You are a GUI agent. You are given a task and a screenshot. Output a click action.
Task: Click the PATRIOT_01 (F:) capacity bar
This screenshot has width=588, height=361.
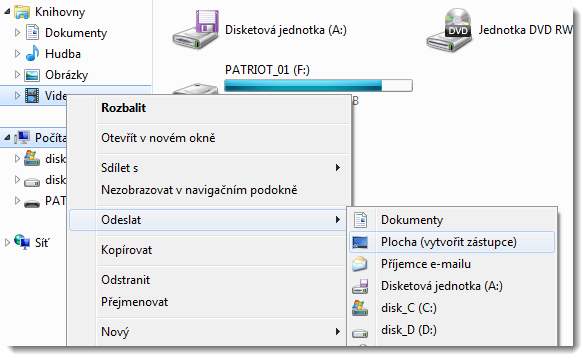318,85
